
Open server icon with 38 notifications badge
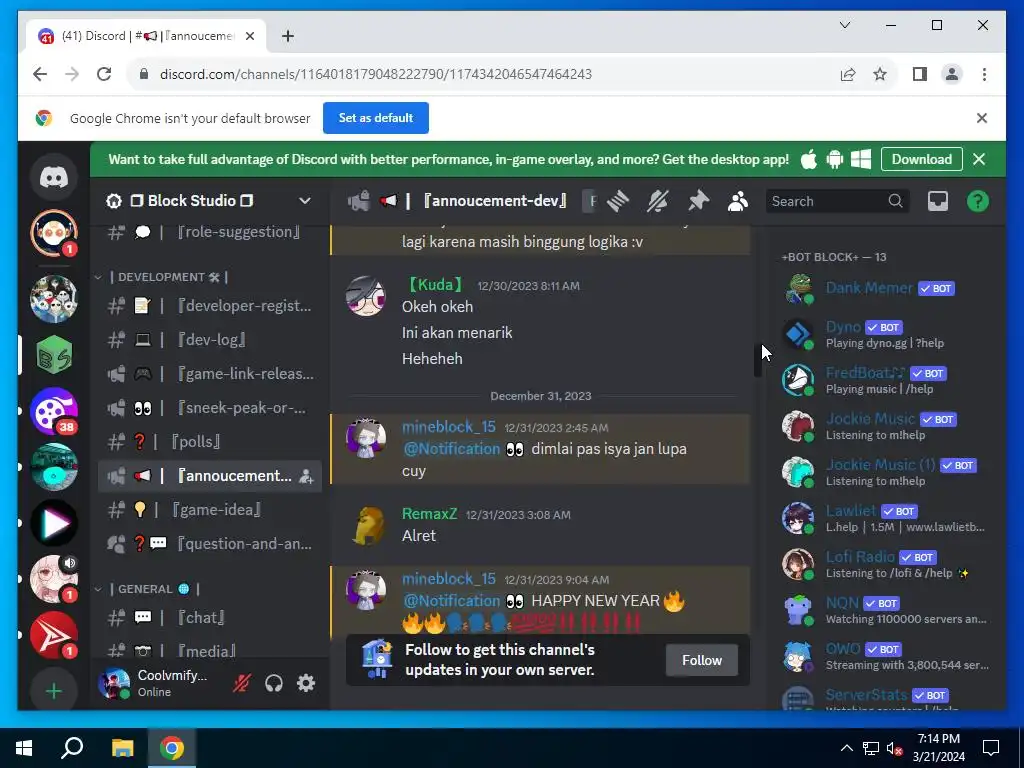[x=54, y=411]
